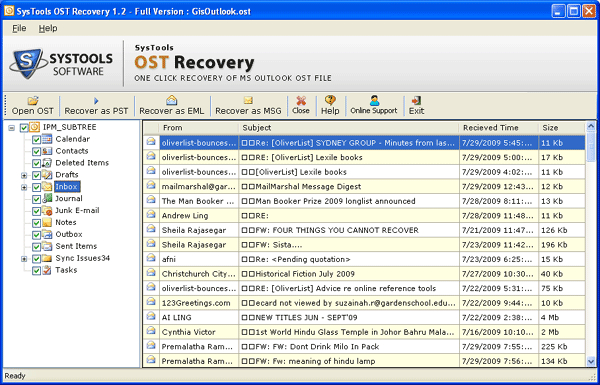This screenshot has width=600, height=385.
Task: Uncheck the IPM_SUBTREE checkbox
Action: point(24,127)
